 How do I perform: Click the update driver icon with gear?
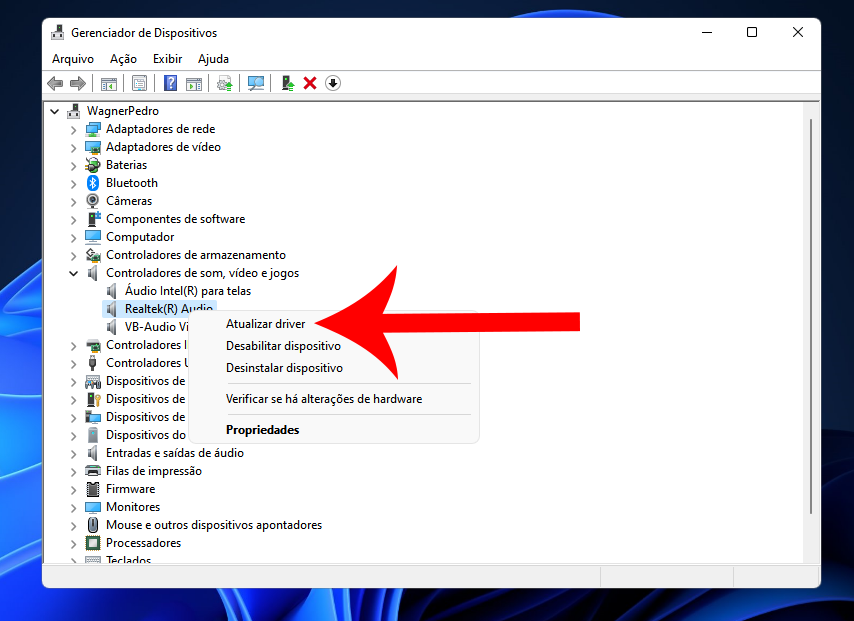(x=225, y=83)
